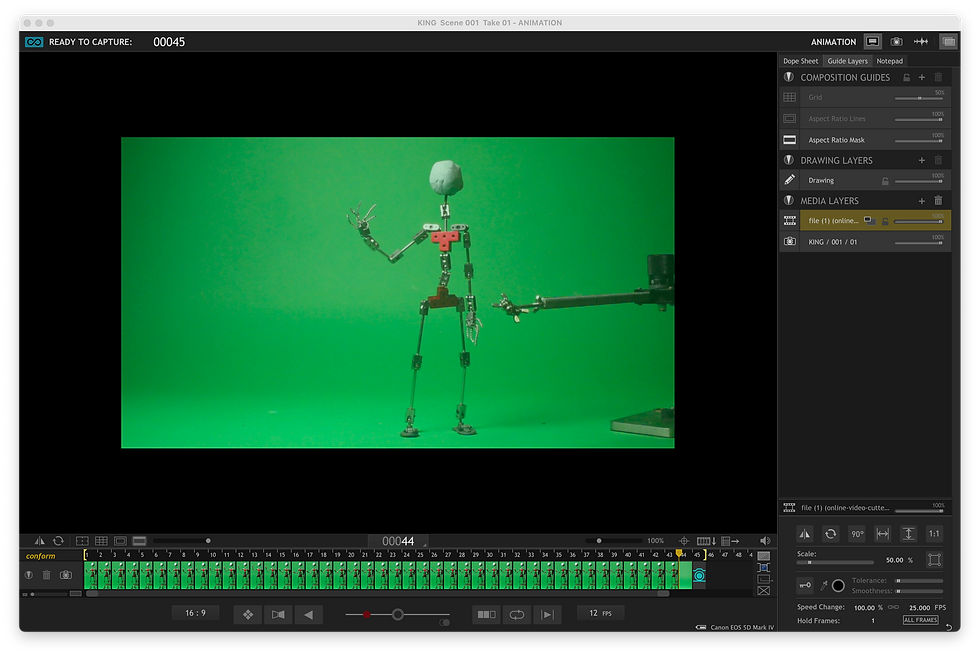Viewport: 980px width, 656px height.
Task: Click the workspace icon at the top-right corner
Action: click(948, 42)
